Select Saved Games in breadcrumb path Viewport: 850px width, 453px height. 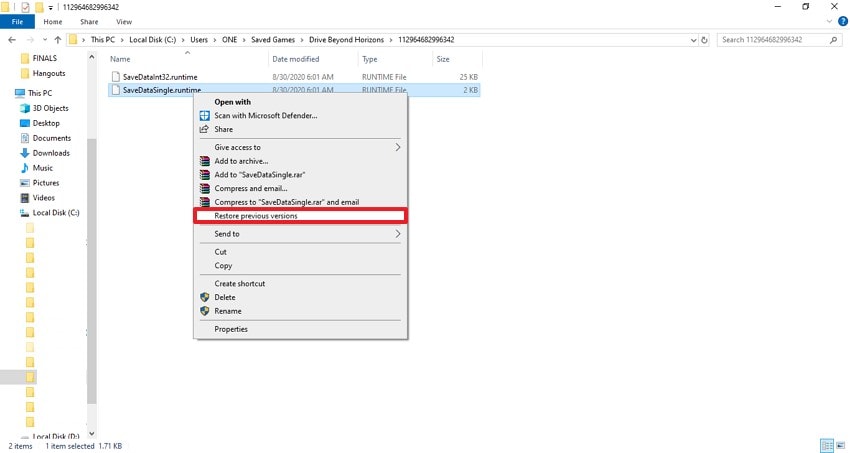tap(273, 40)
